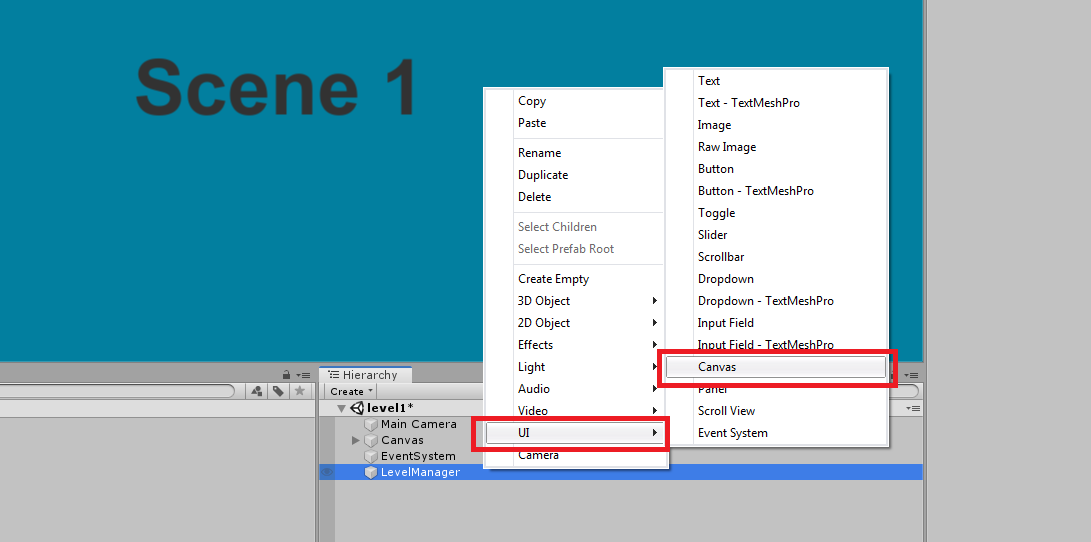The height and width of the screenshot is (542, 1091).
Task: Toggle the left panel lock icon
Action: [x=287, y=374]
